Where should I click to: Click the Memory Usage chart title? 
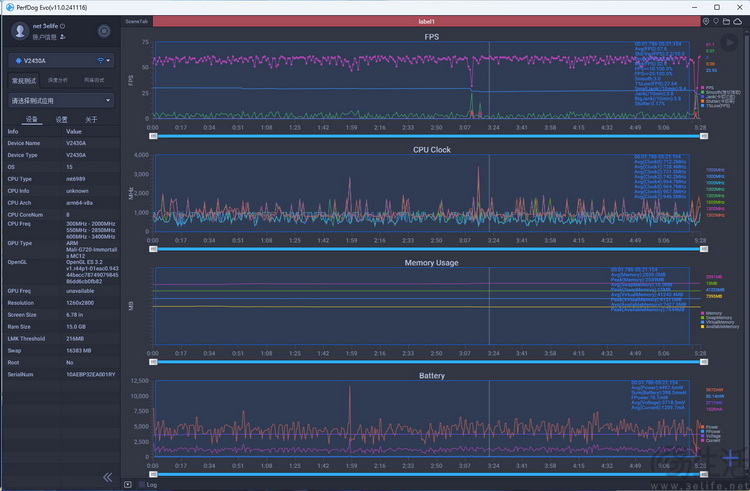pyautogui.click(x=431, y=262)
